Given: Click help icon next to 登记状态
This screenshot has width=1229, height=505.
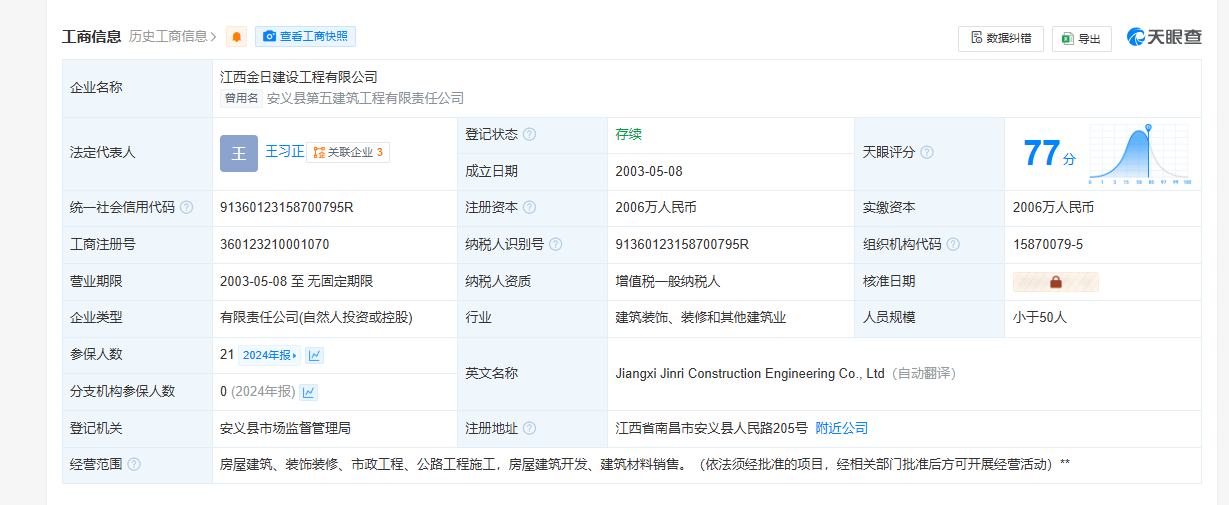Looking at the screenshot, I should [x=529, y=134].
